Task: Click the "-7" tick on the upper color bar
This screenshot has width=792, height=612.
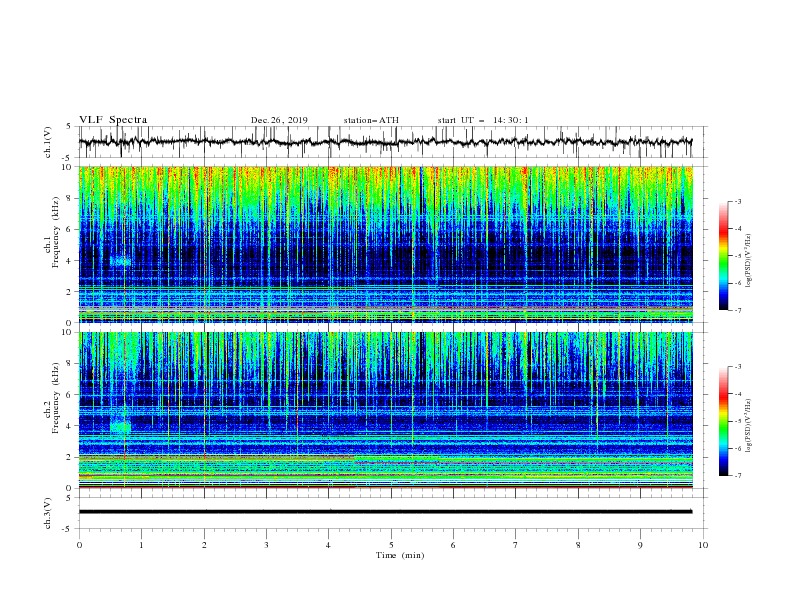Action: (x=737, y=310)
